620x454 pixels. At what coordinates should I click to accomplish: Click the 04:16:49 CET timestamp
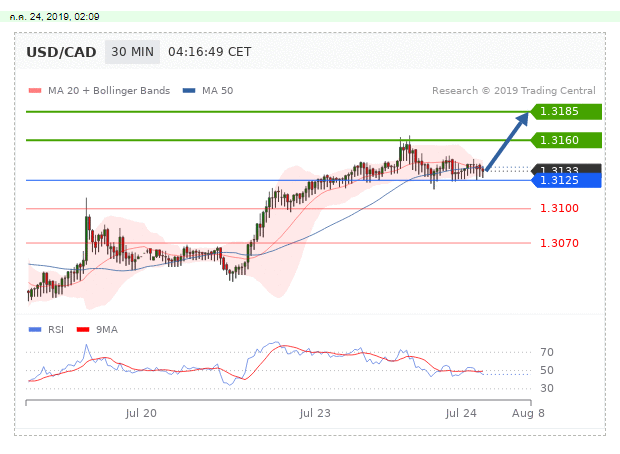tap(210, 52)
